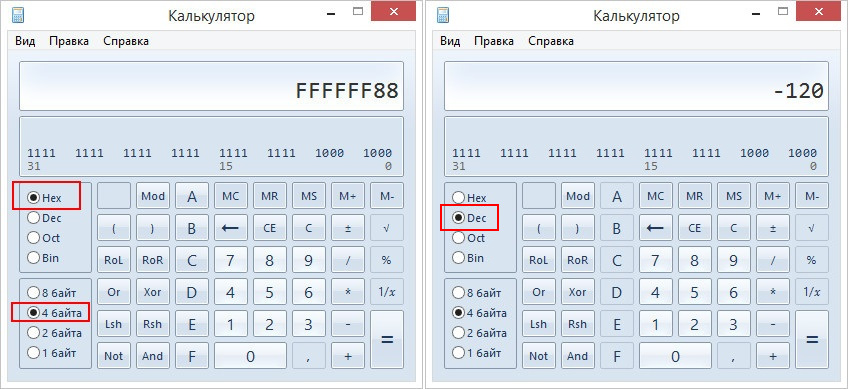Open Вид menu in right calculator
The height and width of the screenshot is (389, 849).
450,41
